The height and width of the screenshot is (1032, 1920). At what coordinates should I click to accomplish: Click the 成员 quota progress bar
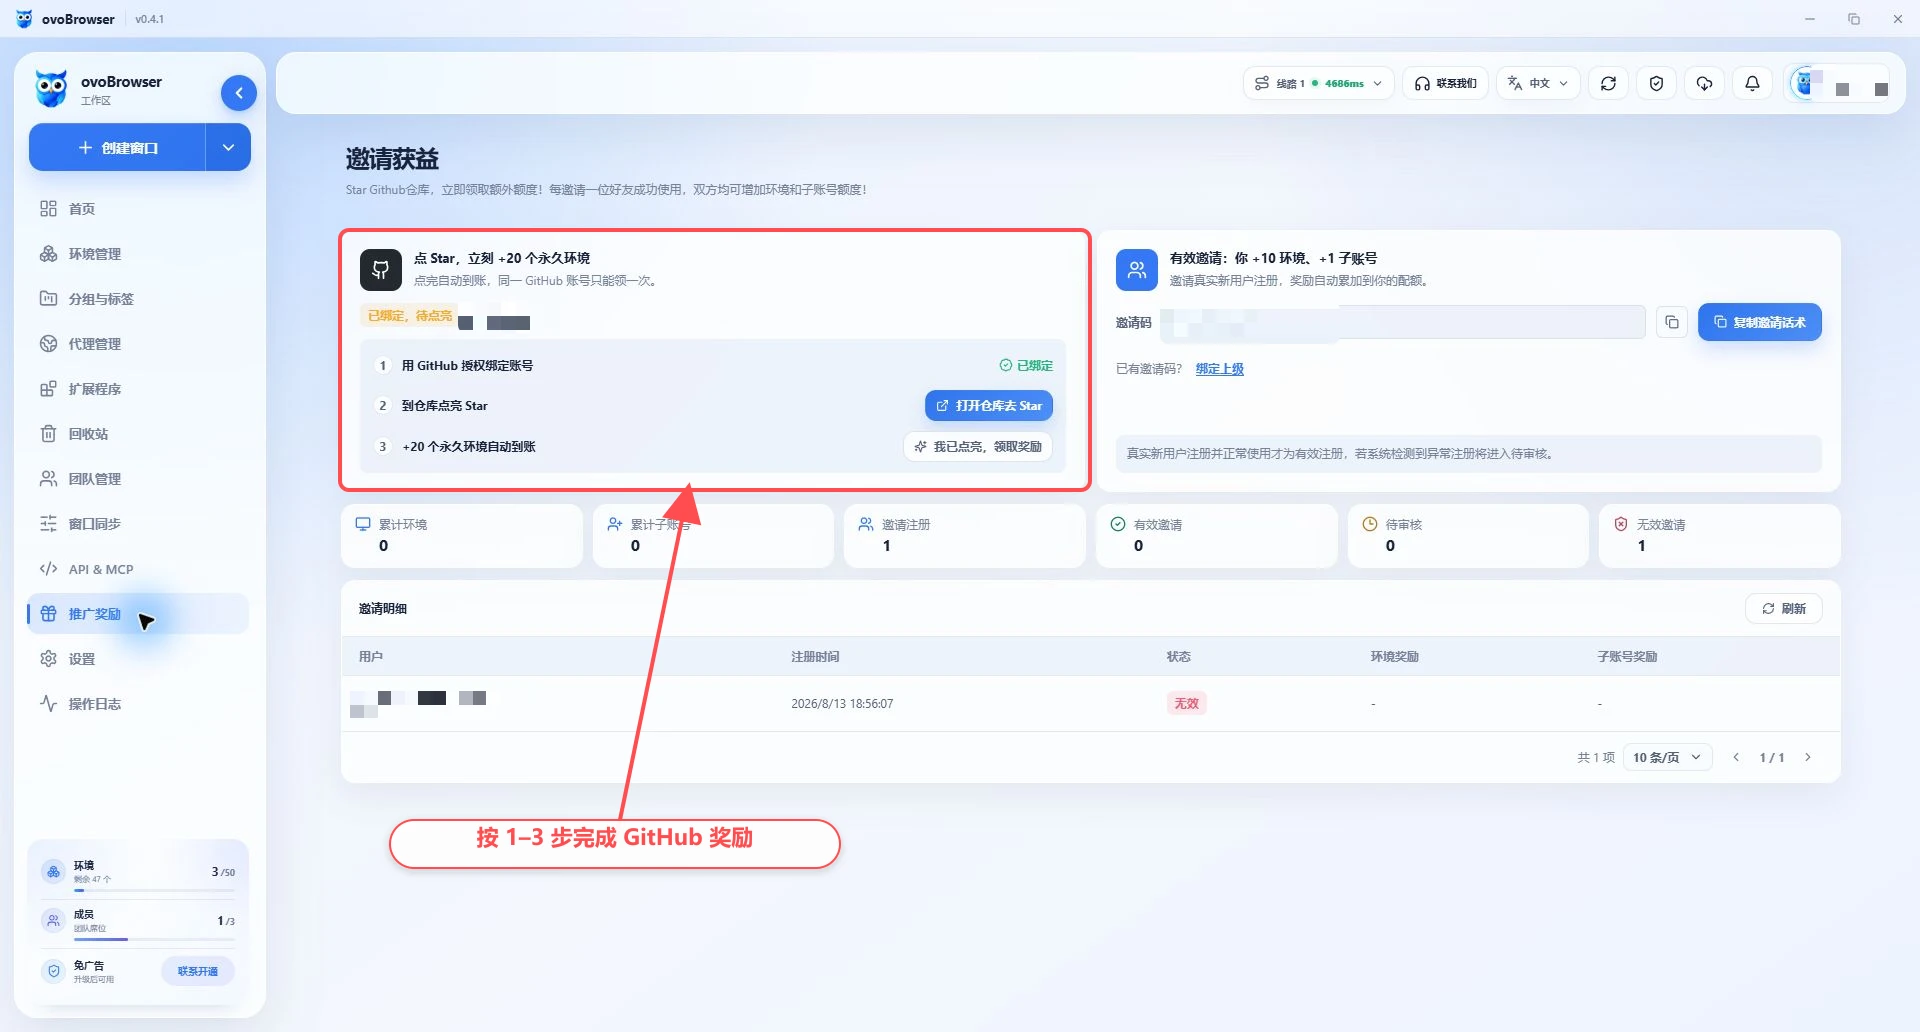(x=154, y=939)
